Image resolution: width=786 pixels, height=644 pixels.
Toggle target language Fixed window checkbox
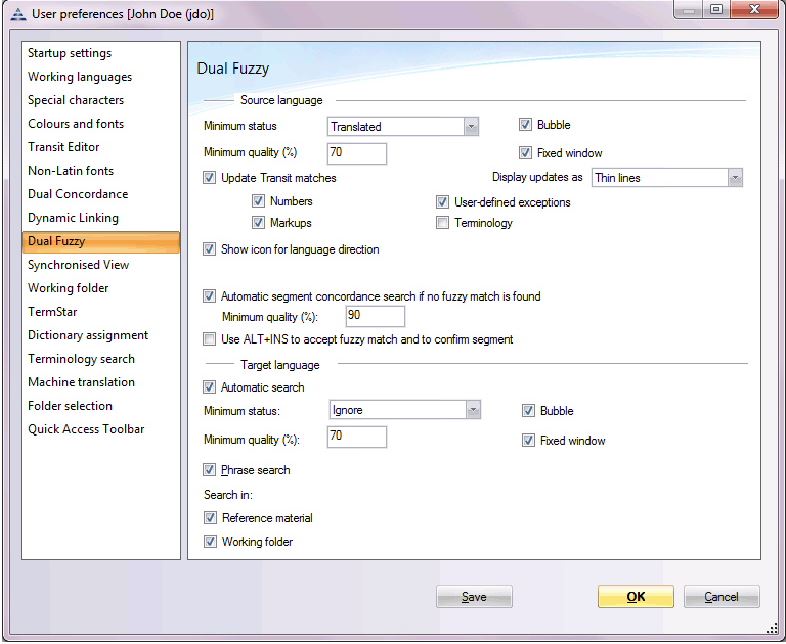coord(528,441)
